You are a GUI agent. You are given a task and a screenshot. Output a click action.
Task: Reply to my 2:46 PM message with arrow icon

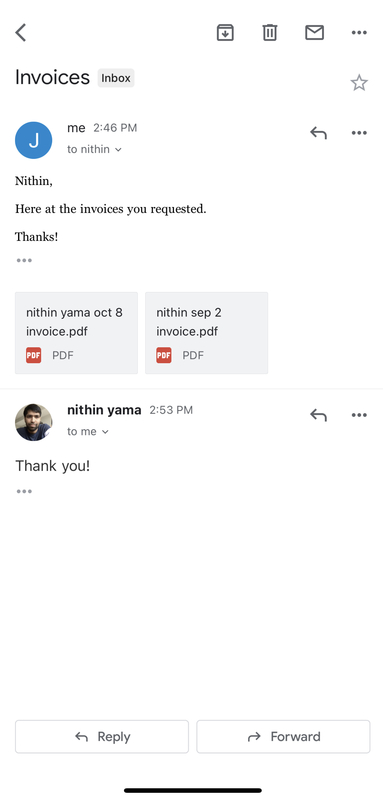(x=318, y=133)
